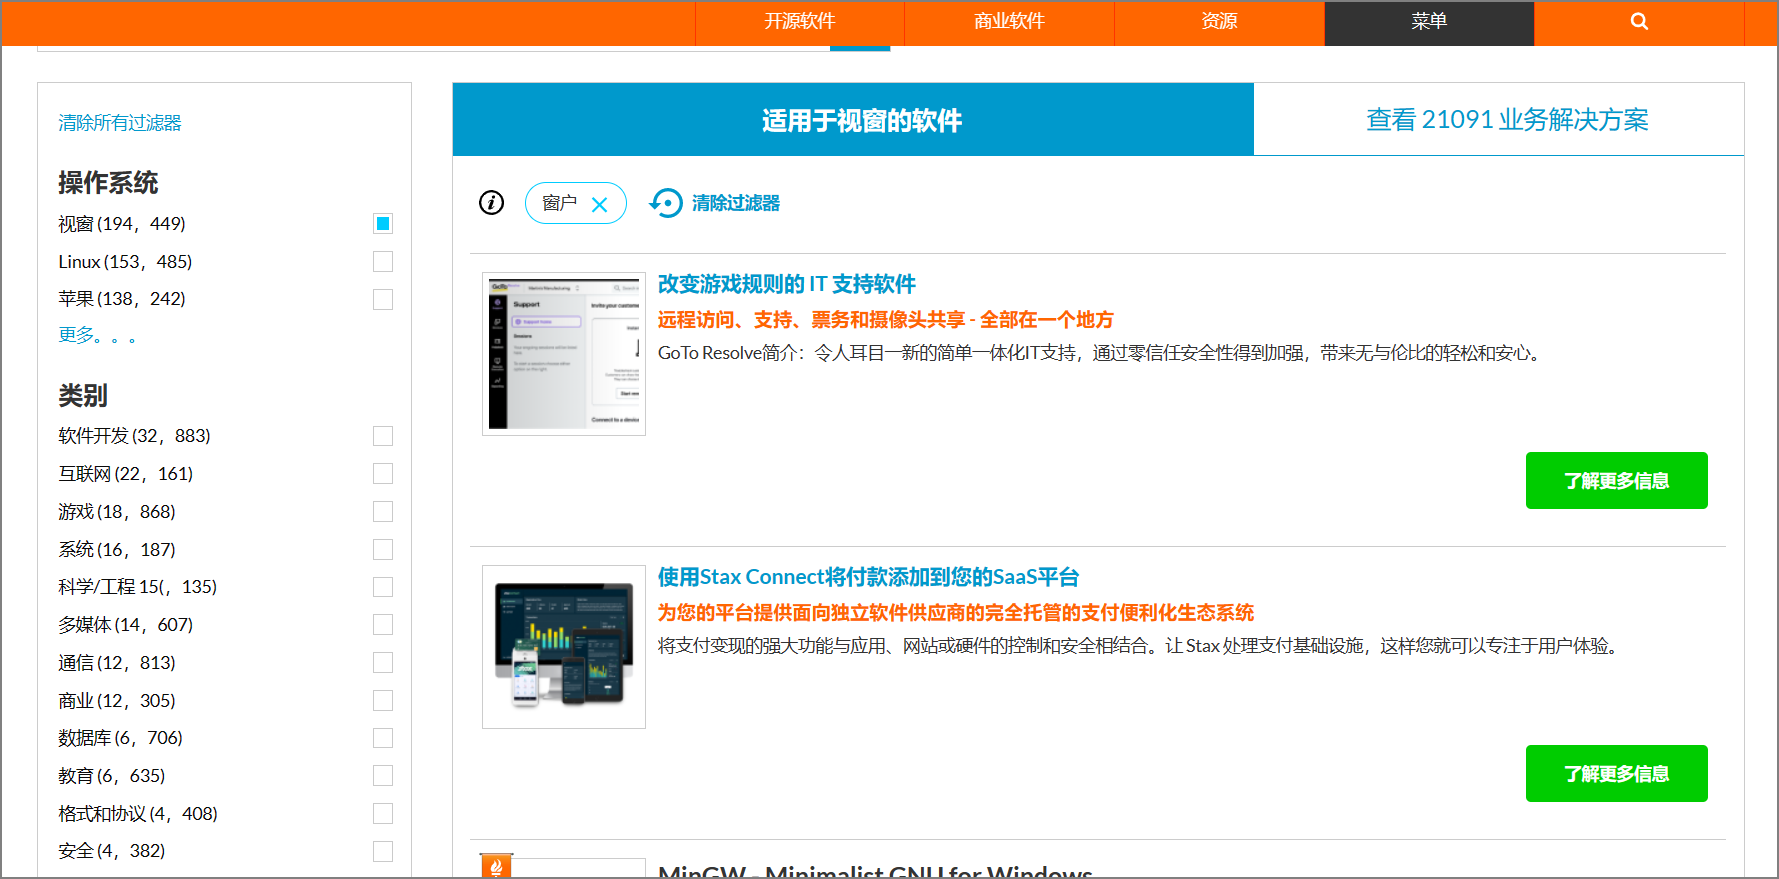This screenshot has height=879, width=1779.
Task: Click the 游戏 (18，868) category label
Action: (117, 512)
